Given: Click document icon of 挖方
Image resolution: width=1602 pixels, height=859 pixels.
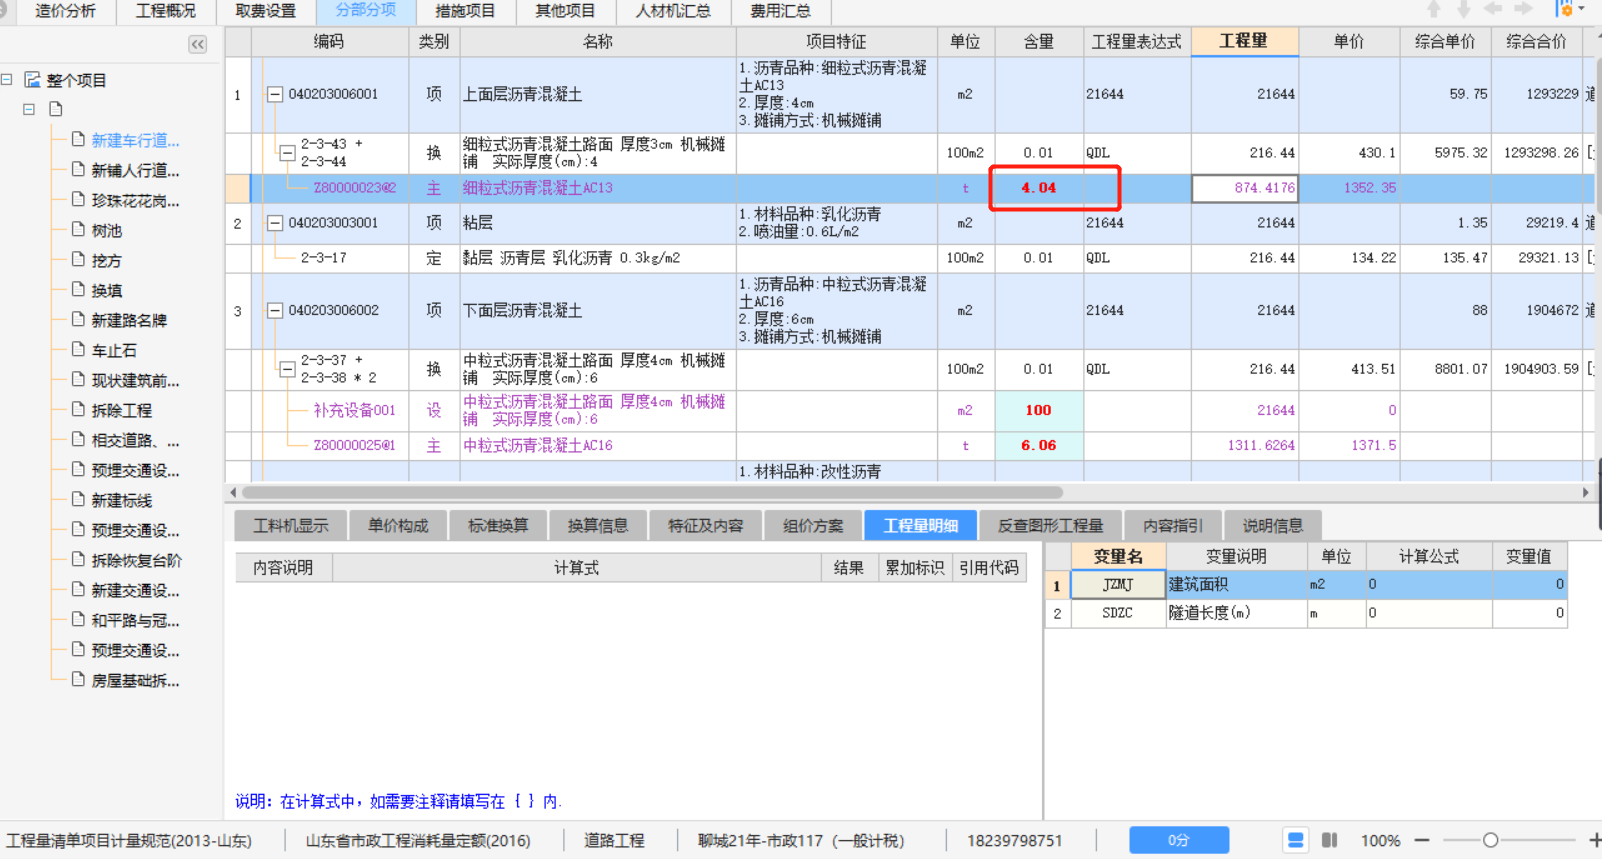Looking at the screenshot, I should click(78, 260).
